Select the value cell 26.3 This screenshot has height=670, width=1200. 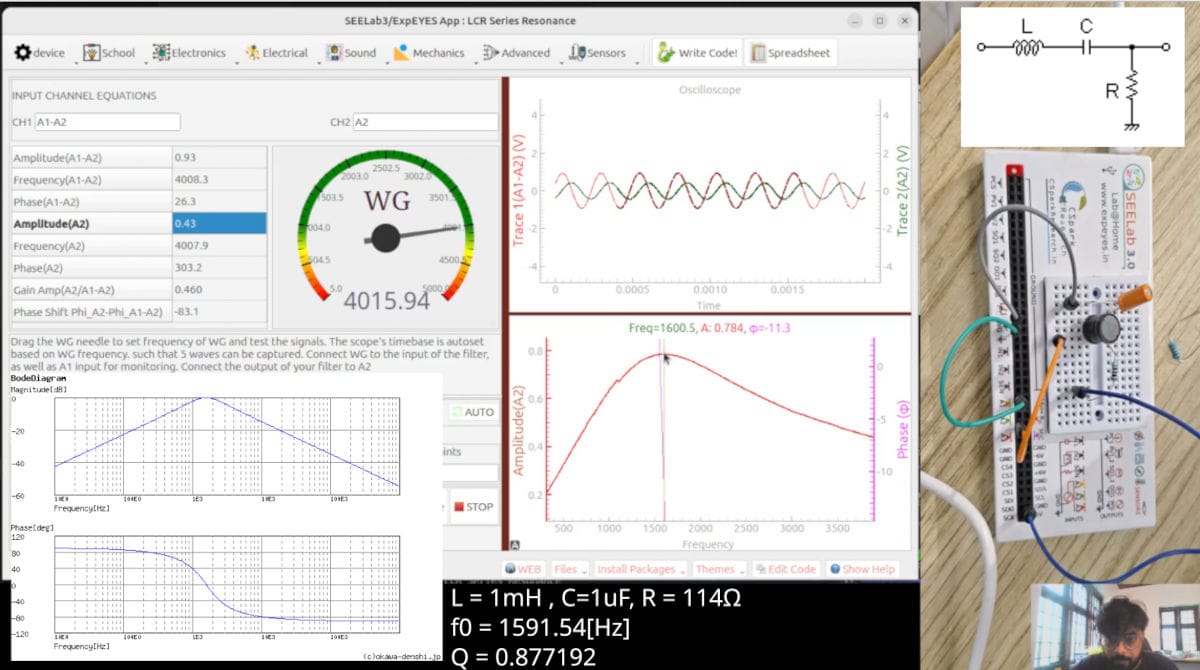tap(219, 202)
